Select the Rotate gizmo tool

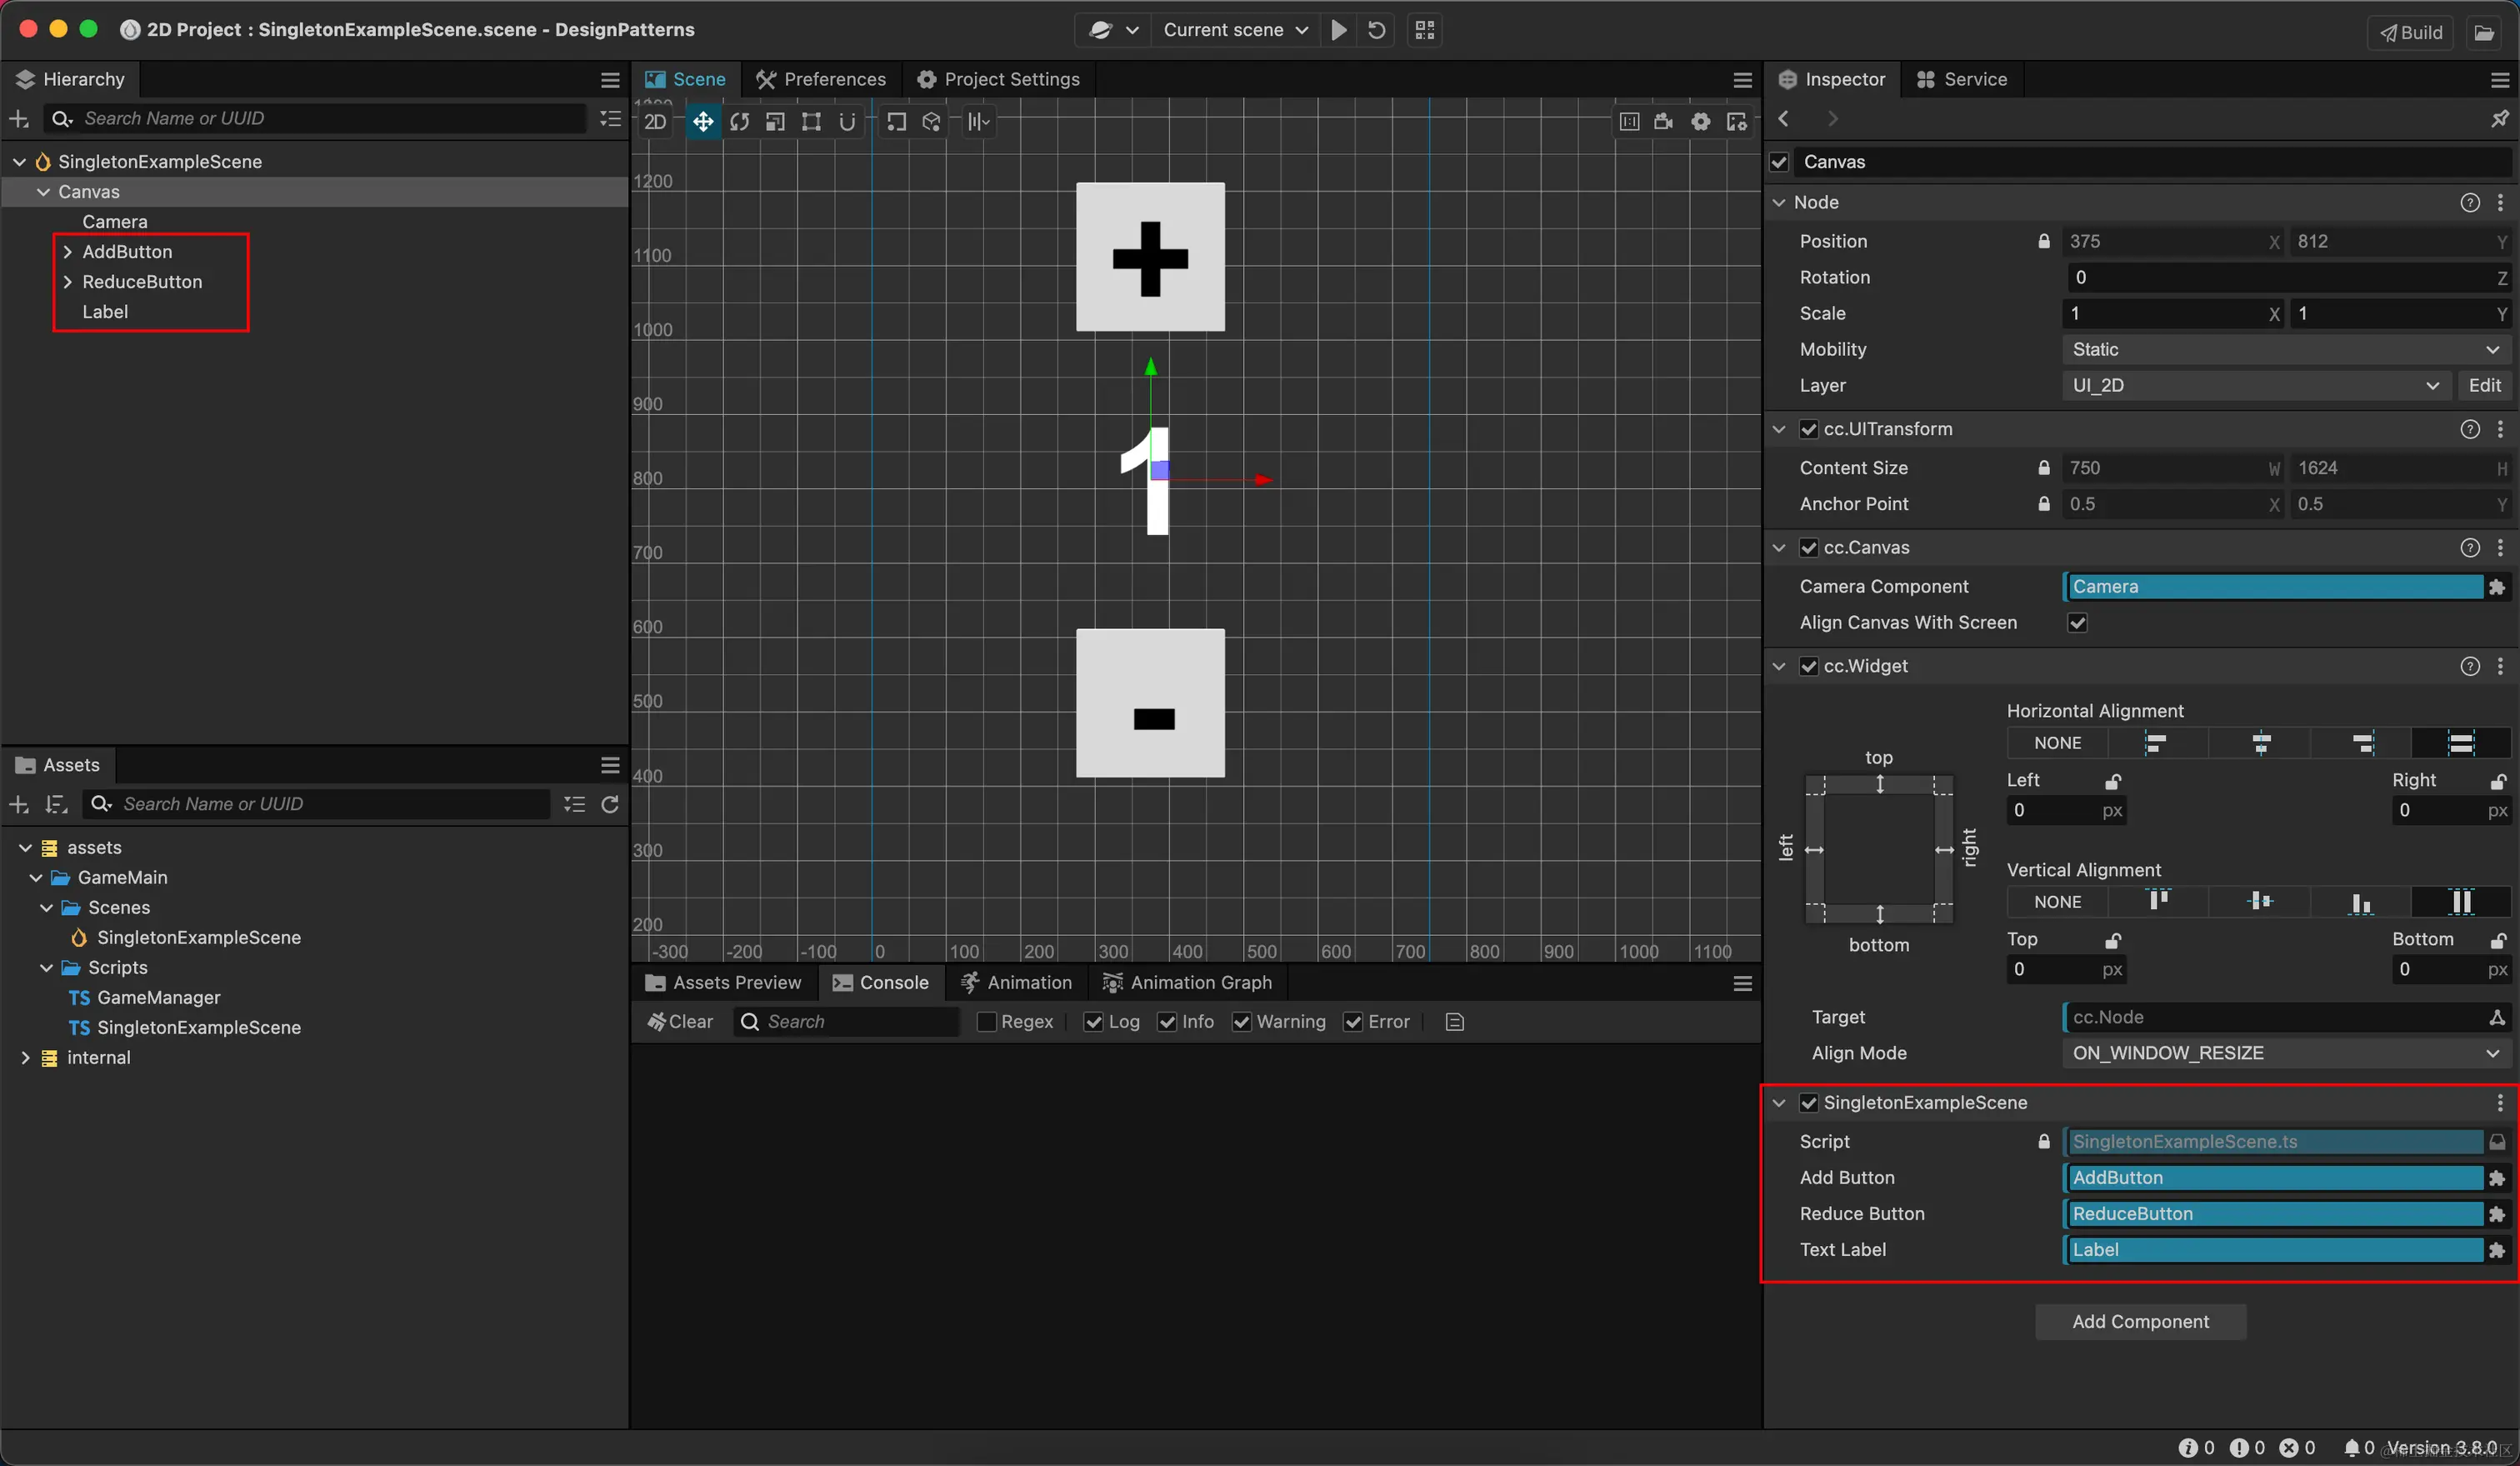tap(739, 121)
